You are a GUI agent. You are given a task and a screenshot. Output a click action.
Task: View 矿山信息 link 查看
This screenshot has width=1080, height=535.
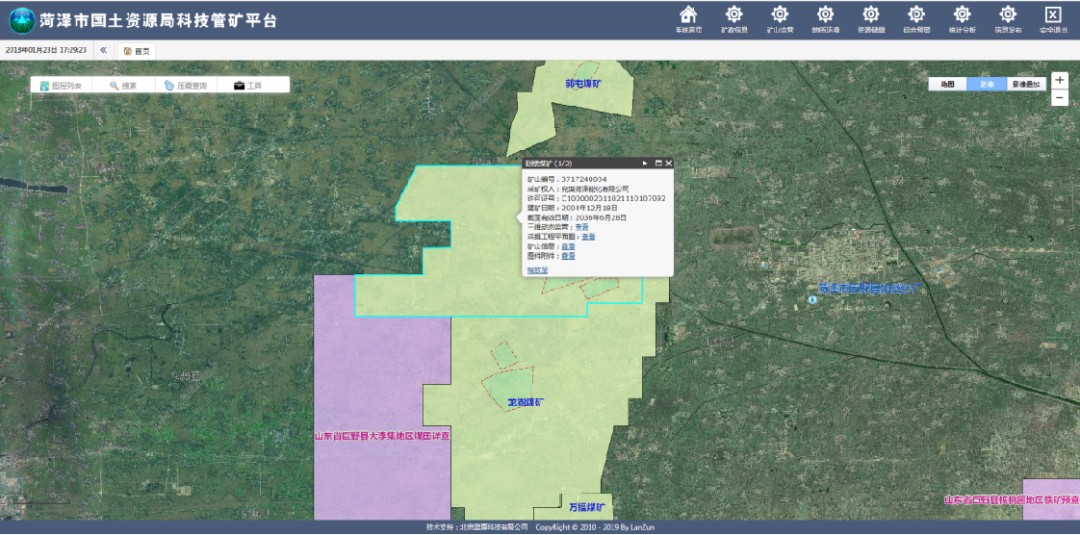tap(568, 246)
